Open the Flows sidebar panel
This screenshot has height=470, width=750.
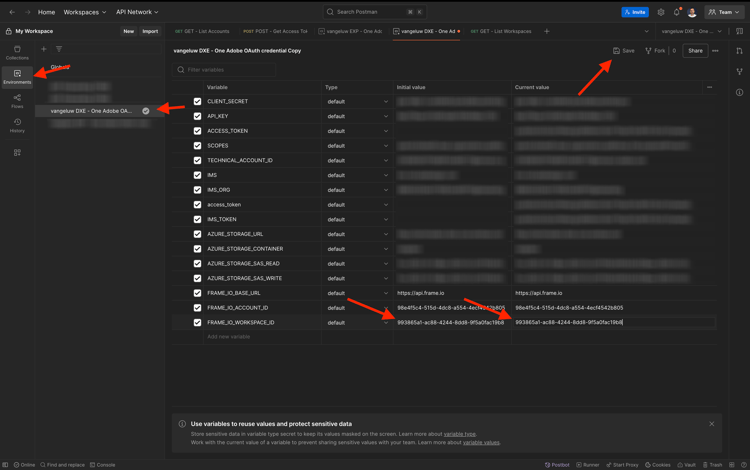[x=17, y=101]
